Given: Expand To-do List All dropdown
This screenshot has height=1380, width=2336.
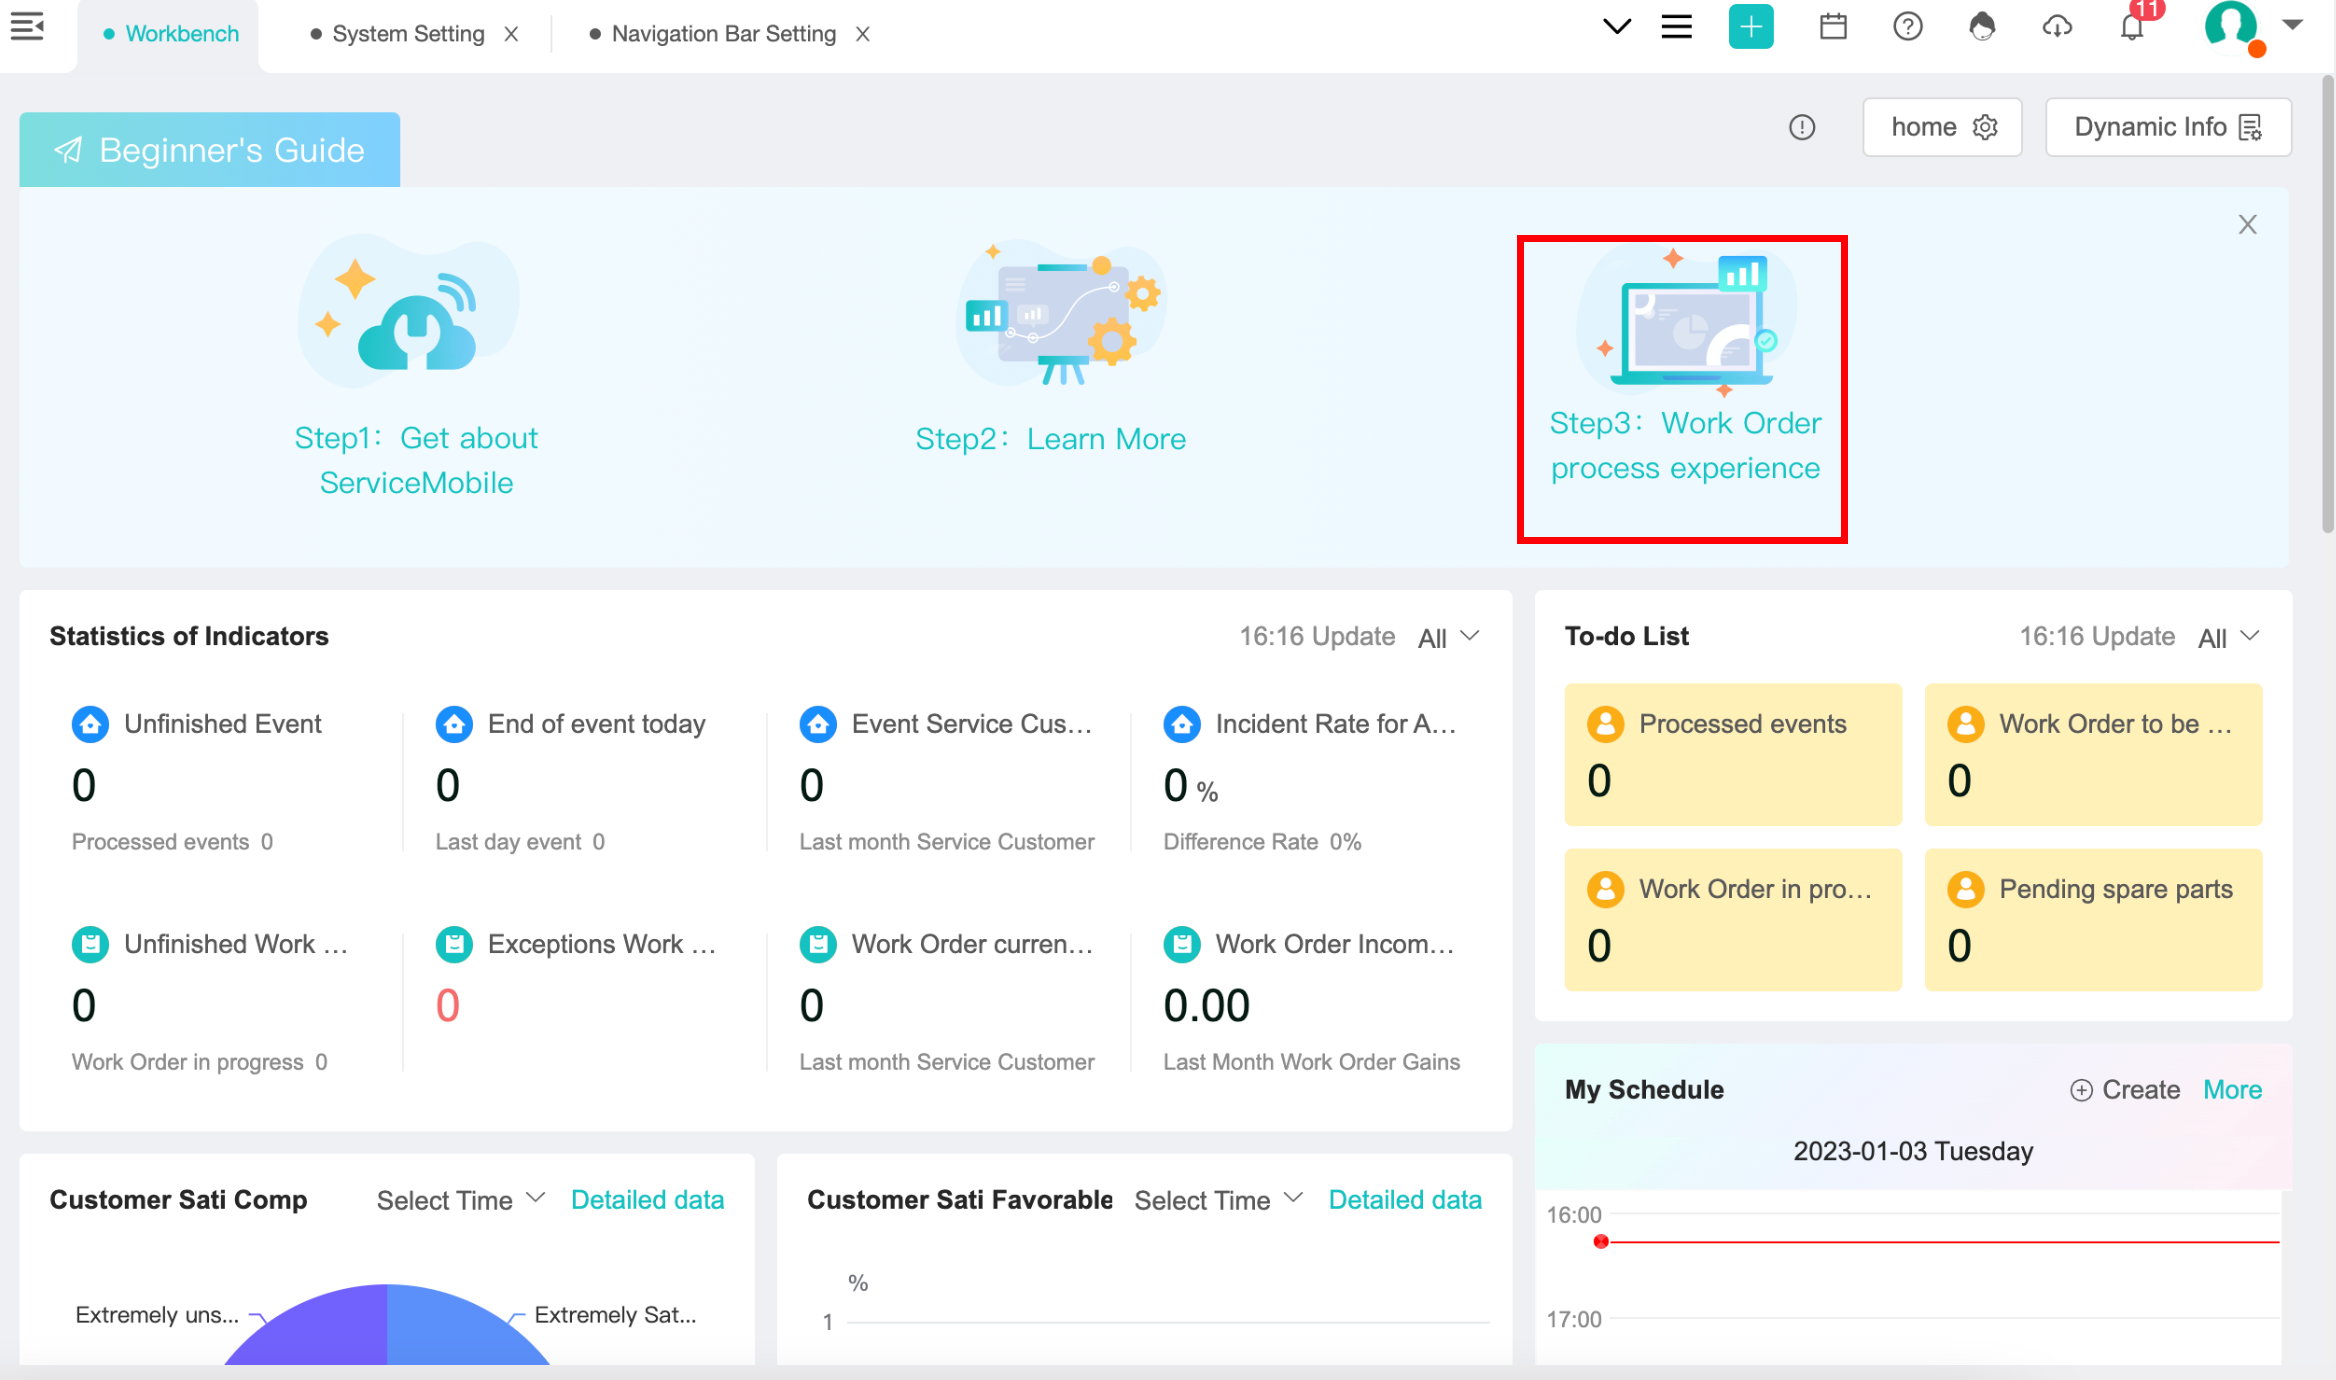Looking at the screenshot, I should tap(2229, 638).
